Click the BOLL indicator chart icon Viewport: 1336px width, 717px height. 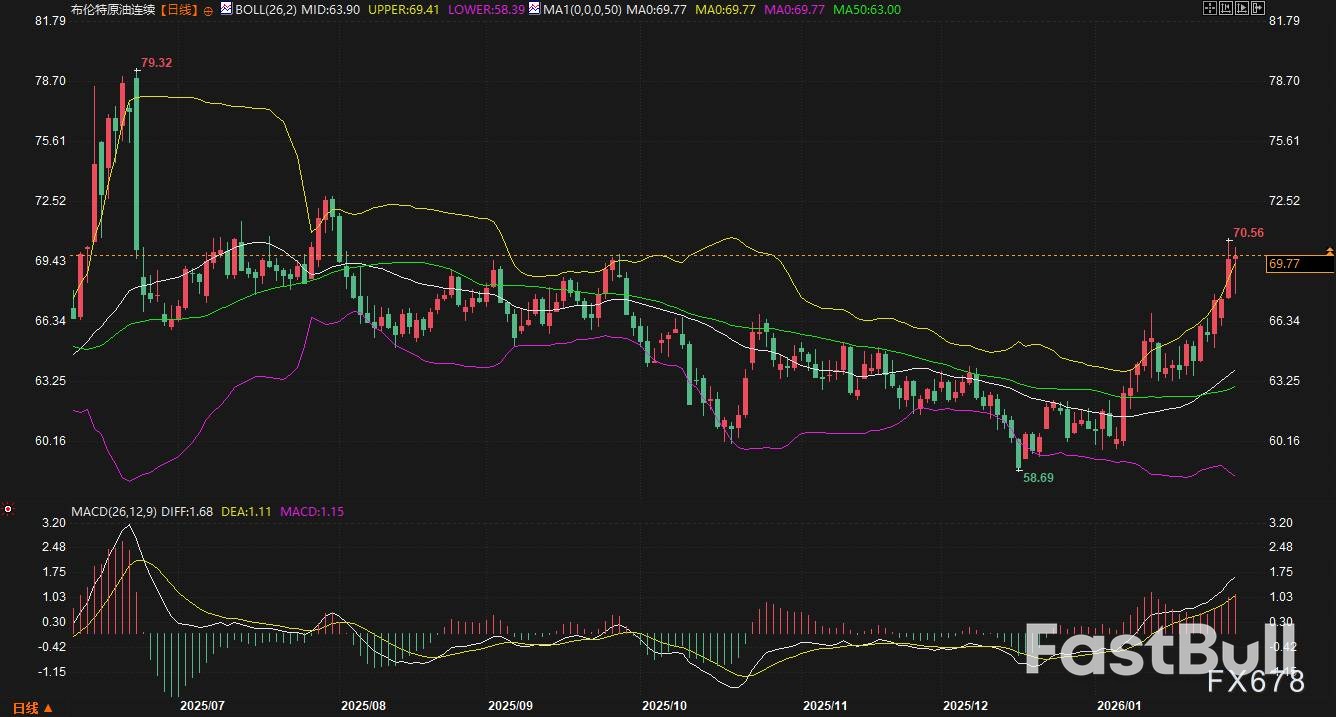[226, 8]
